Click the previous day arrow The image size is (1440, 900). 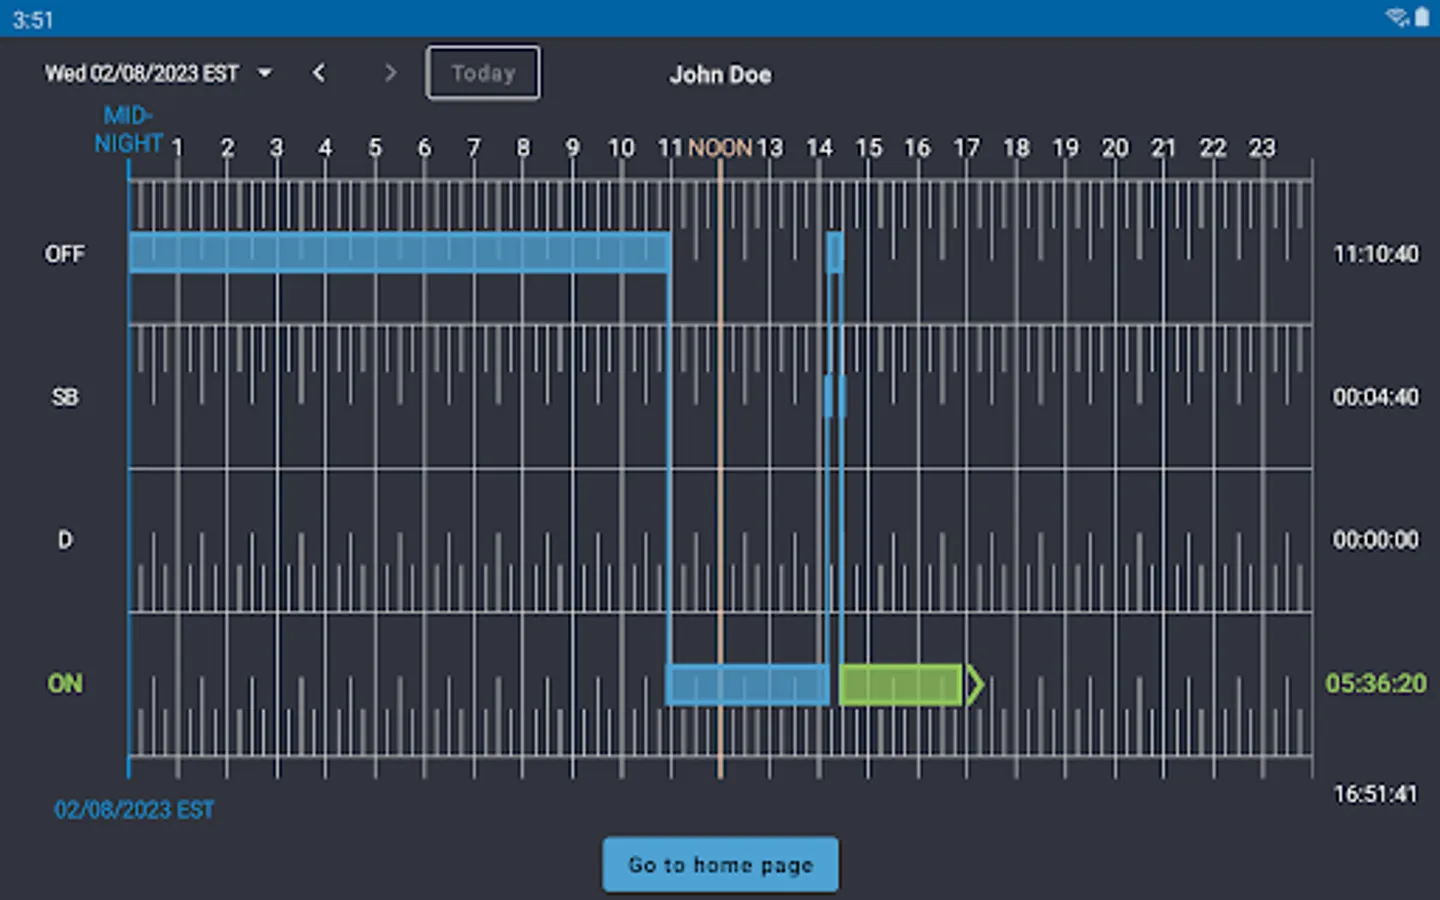318,72
